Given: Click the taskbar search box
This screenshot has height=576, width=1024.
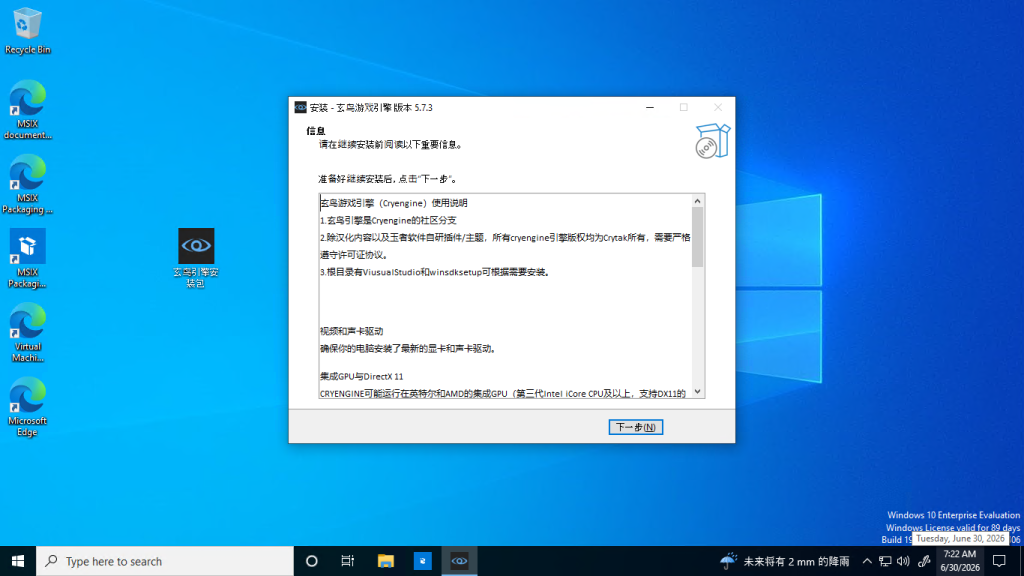Looking at the screenshot, I should 165,561.
